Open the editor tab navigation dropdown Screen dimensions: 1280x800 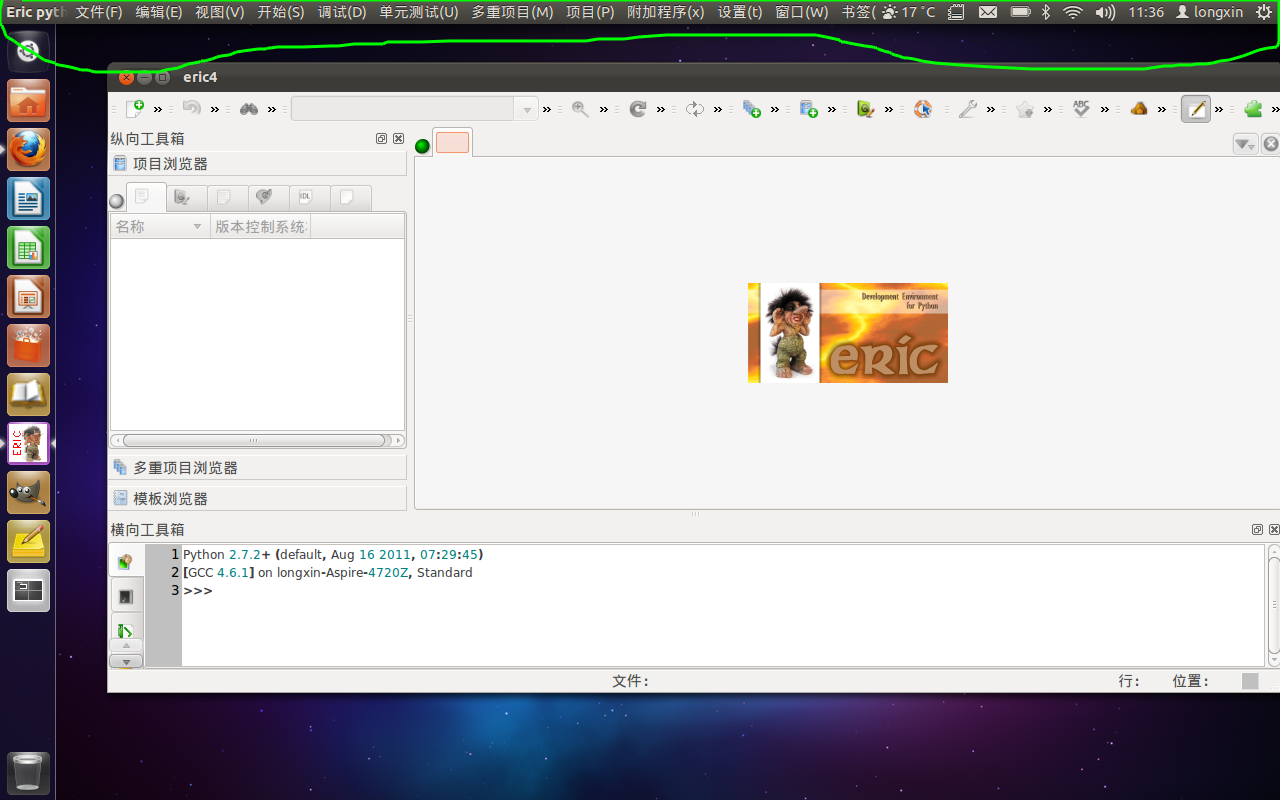pos(1245,144)
